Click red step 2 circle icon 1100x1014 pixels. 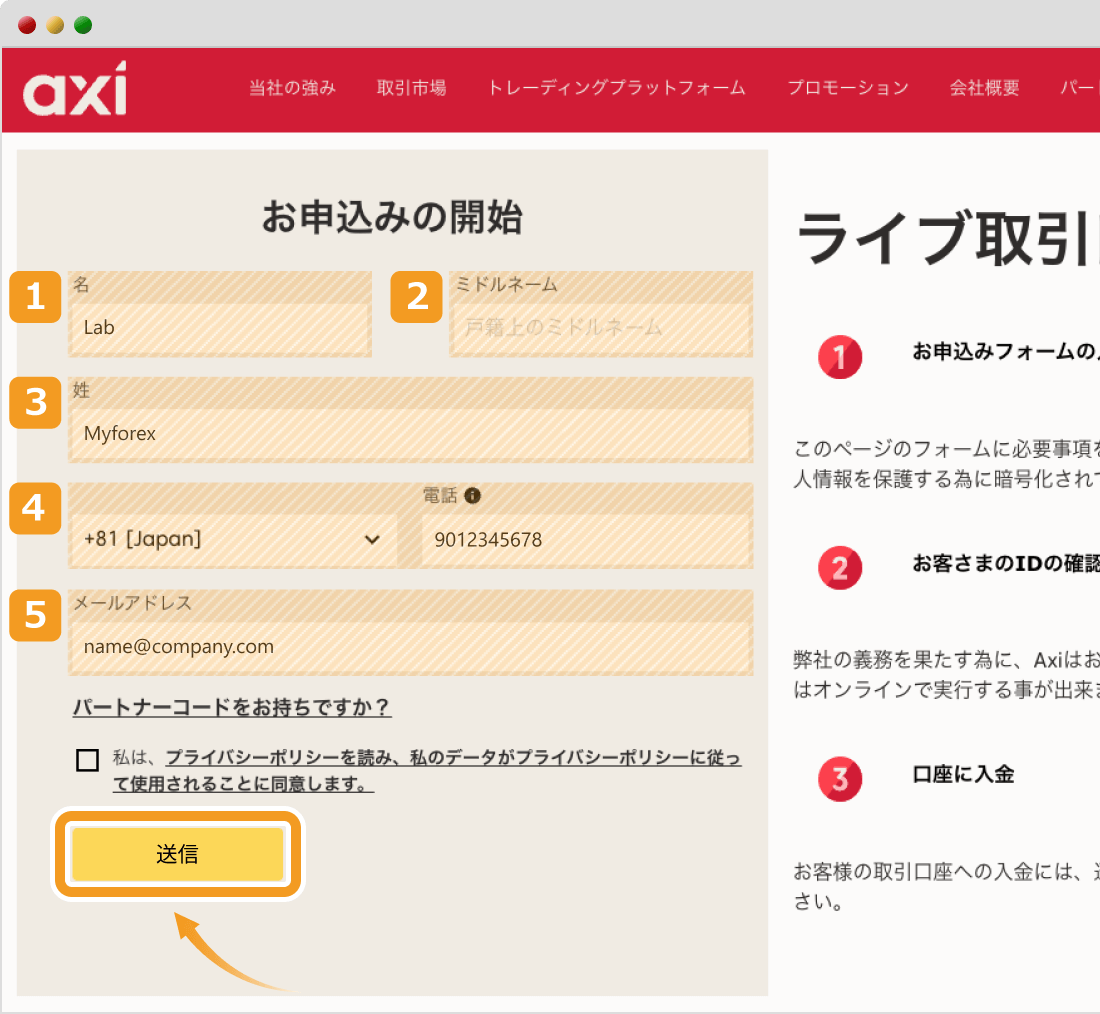(x=840, y=569)
